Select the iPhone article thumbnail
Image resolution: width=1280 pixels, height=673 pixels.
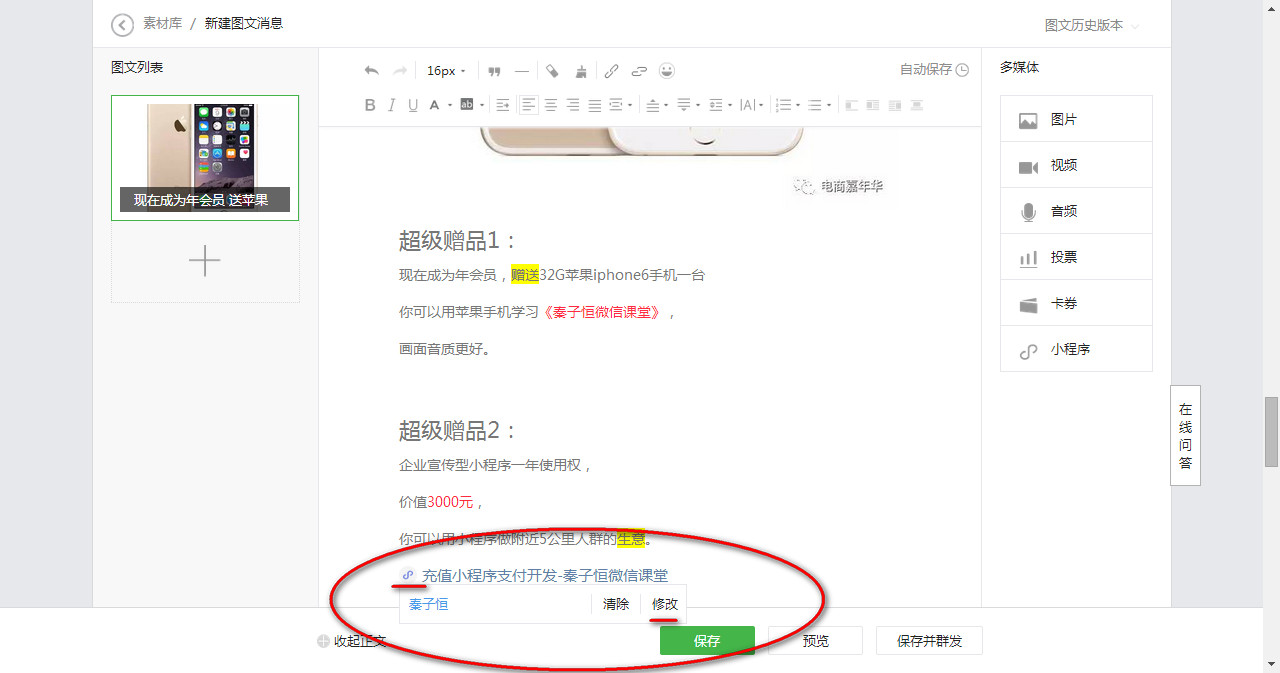coord(205,158)
